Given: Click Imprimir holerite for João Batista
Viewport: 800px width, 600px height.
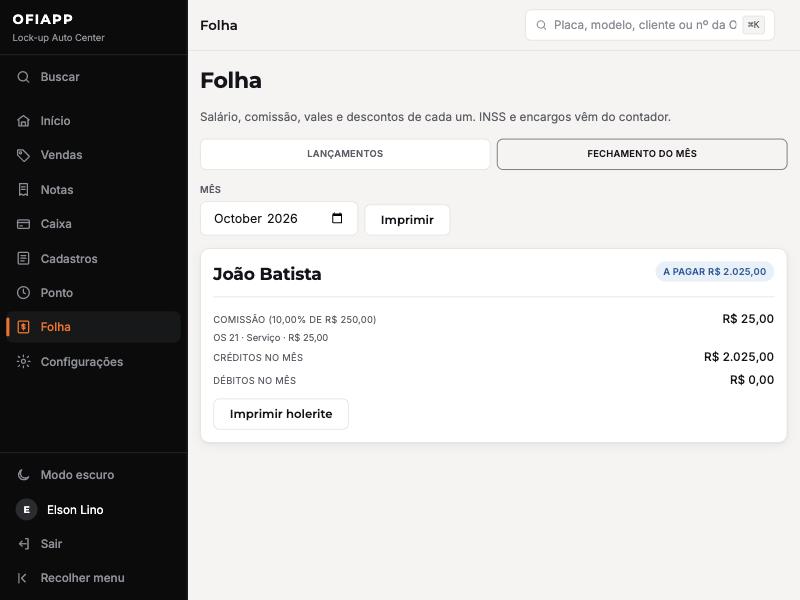Looking at the screenshot, I should [281, 414].
